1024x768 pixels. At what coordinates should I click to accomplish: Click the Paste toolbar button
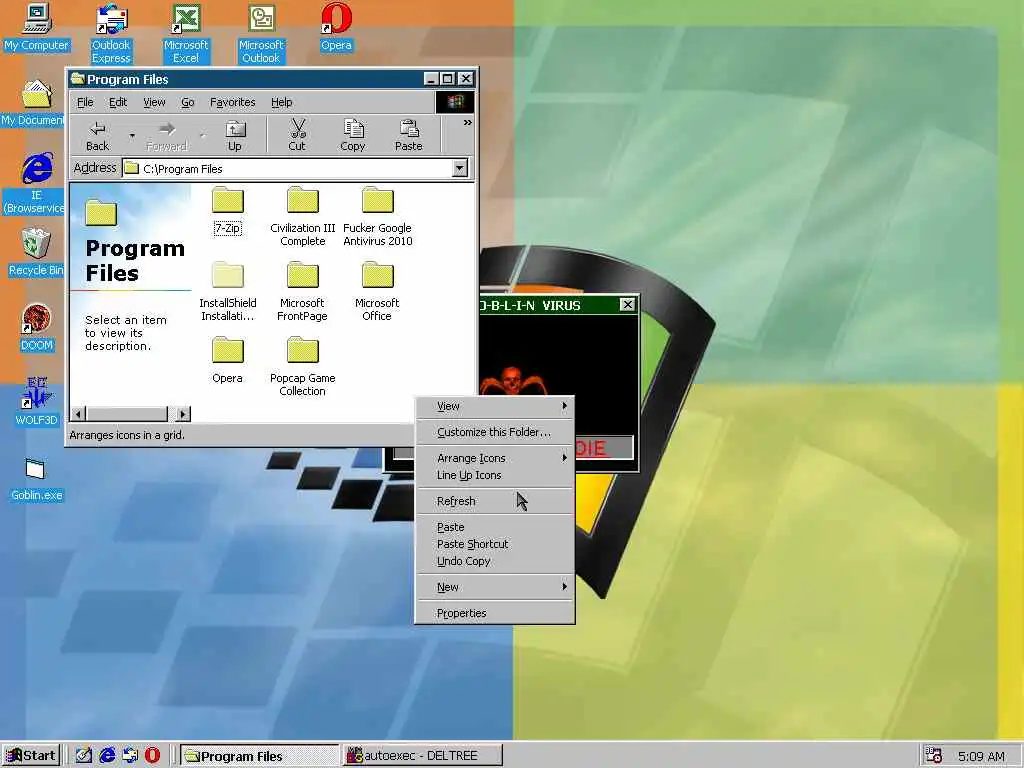409,136
